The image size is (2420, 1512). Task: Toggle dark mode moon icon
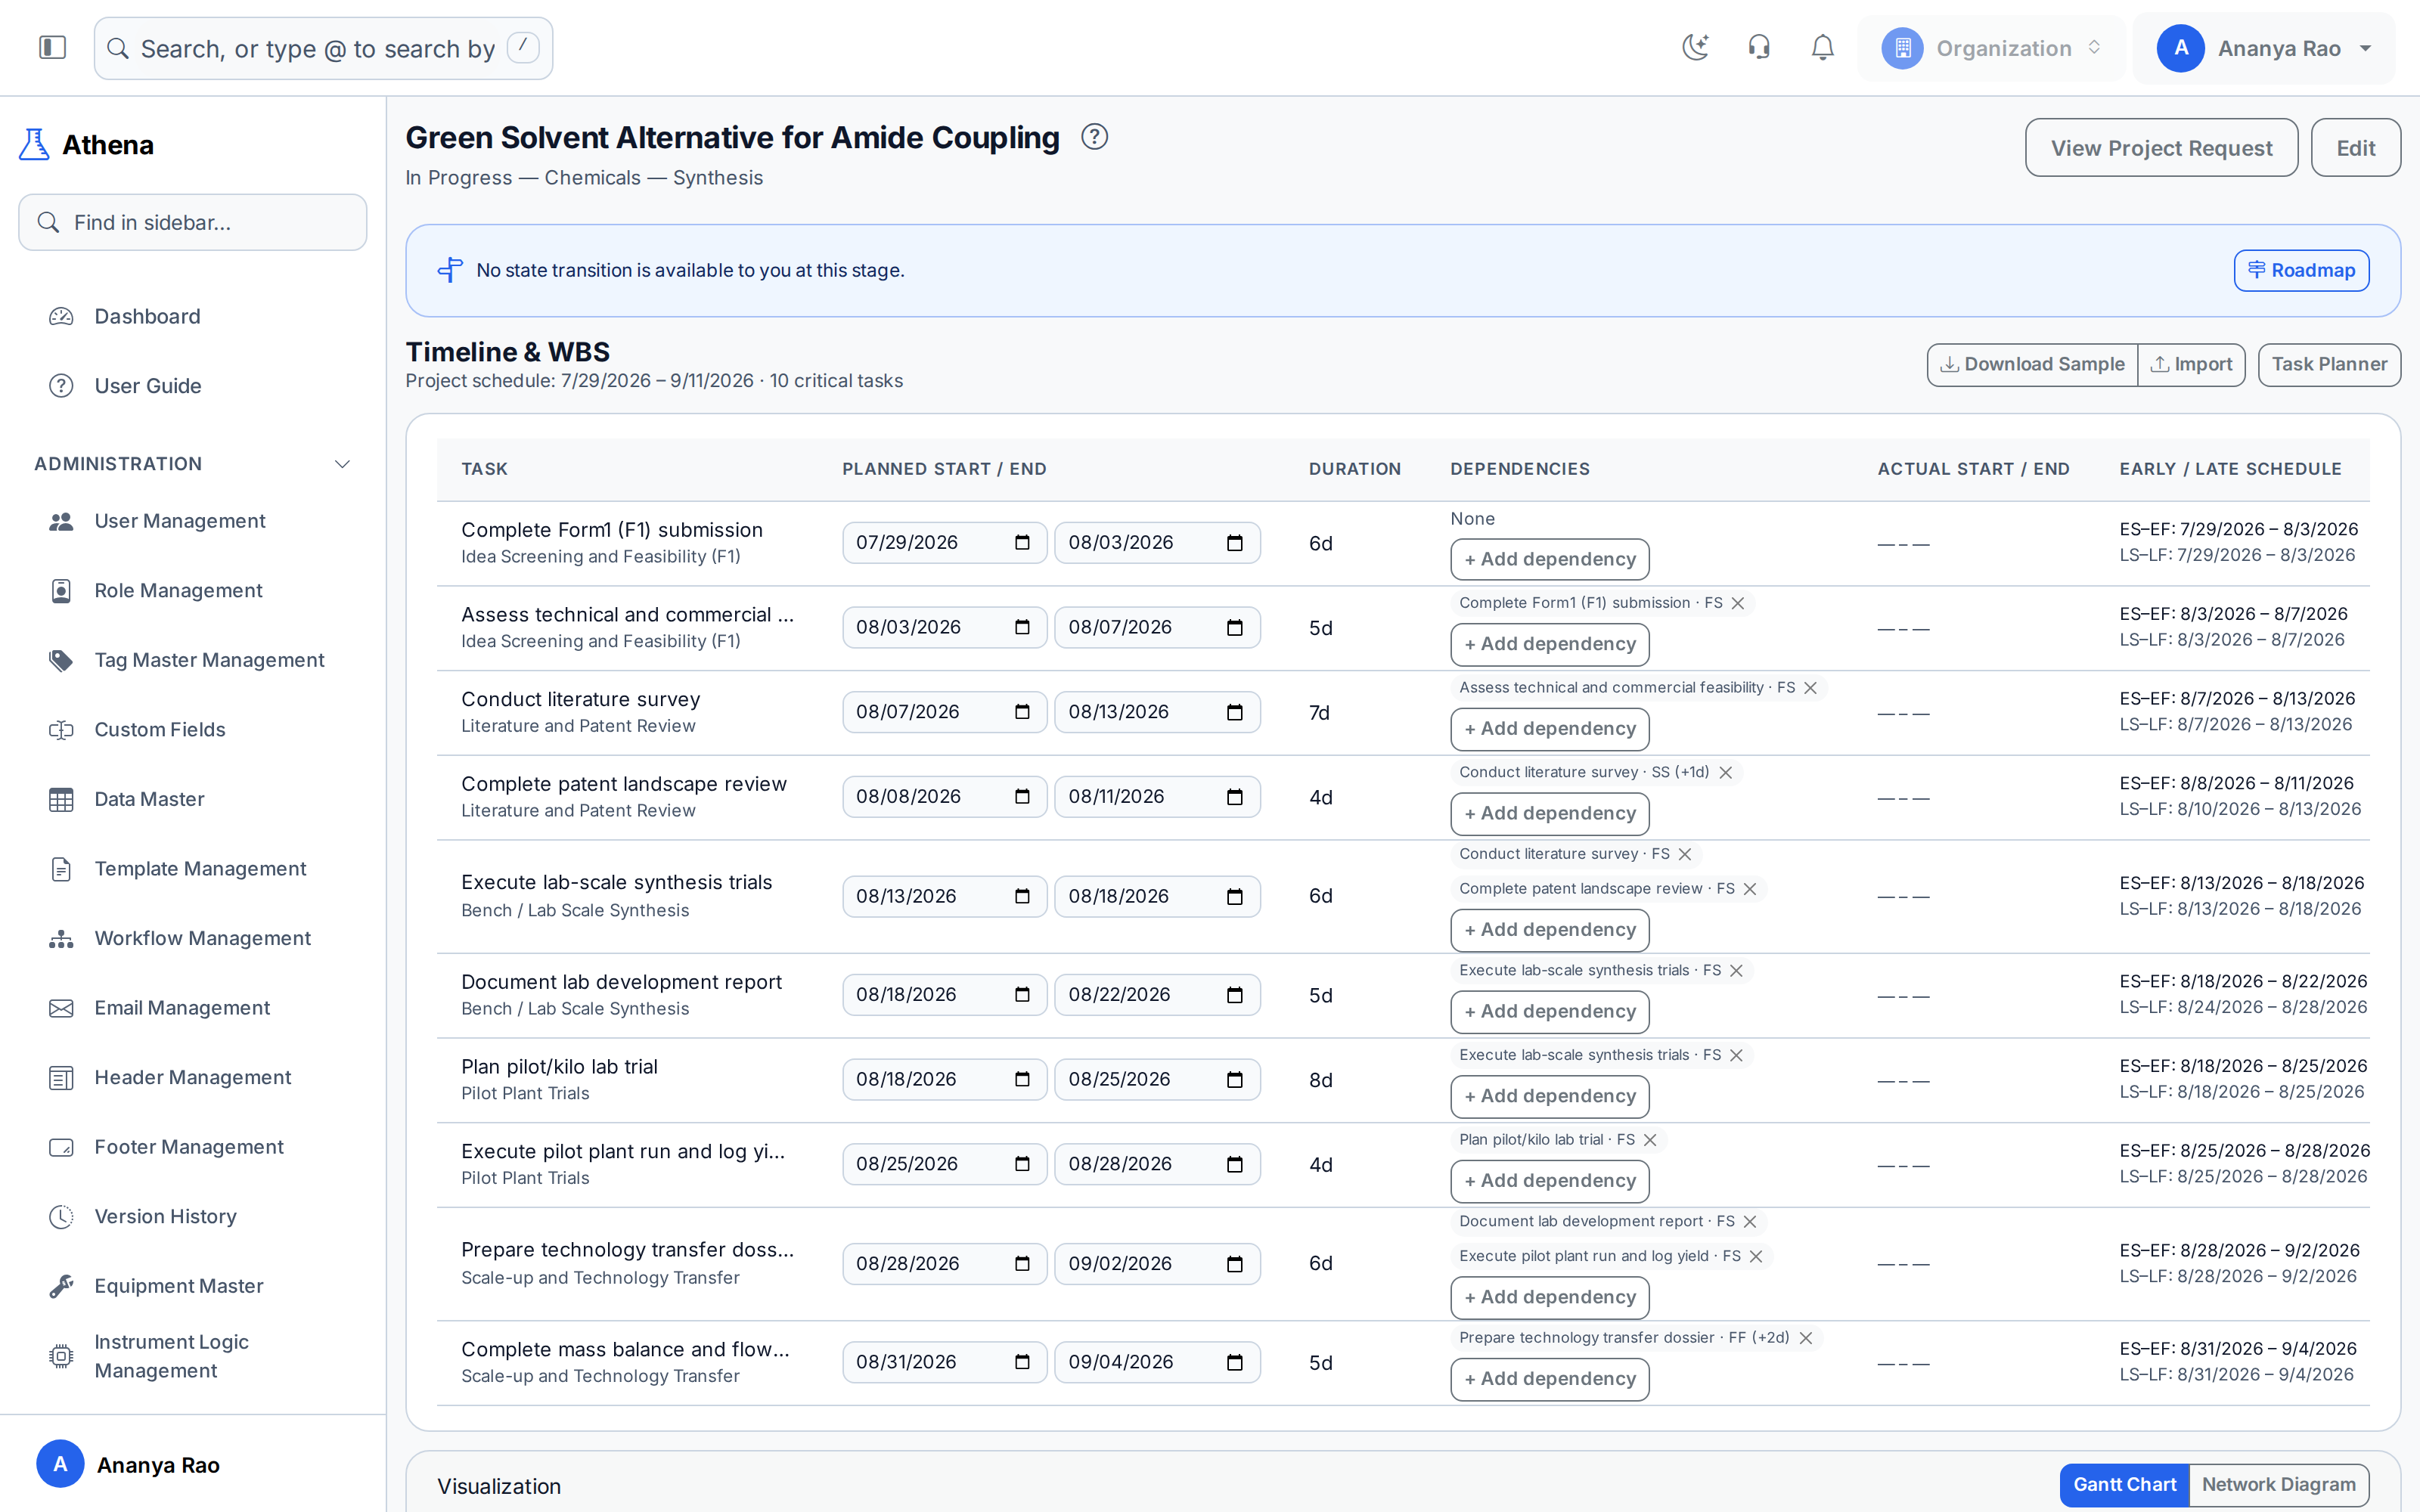tap(1695, 48)
